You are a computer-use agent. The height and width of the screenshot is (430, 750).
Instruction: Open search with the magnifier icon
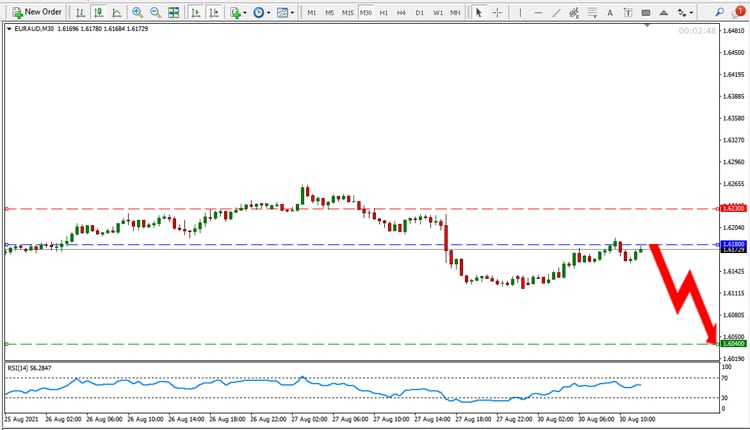[x=719, y=12]
